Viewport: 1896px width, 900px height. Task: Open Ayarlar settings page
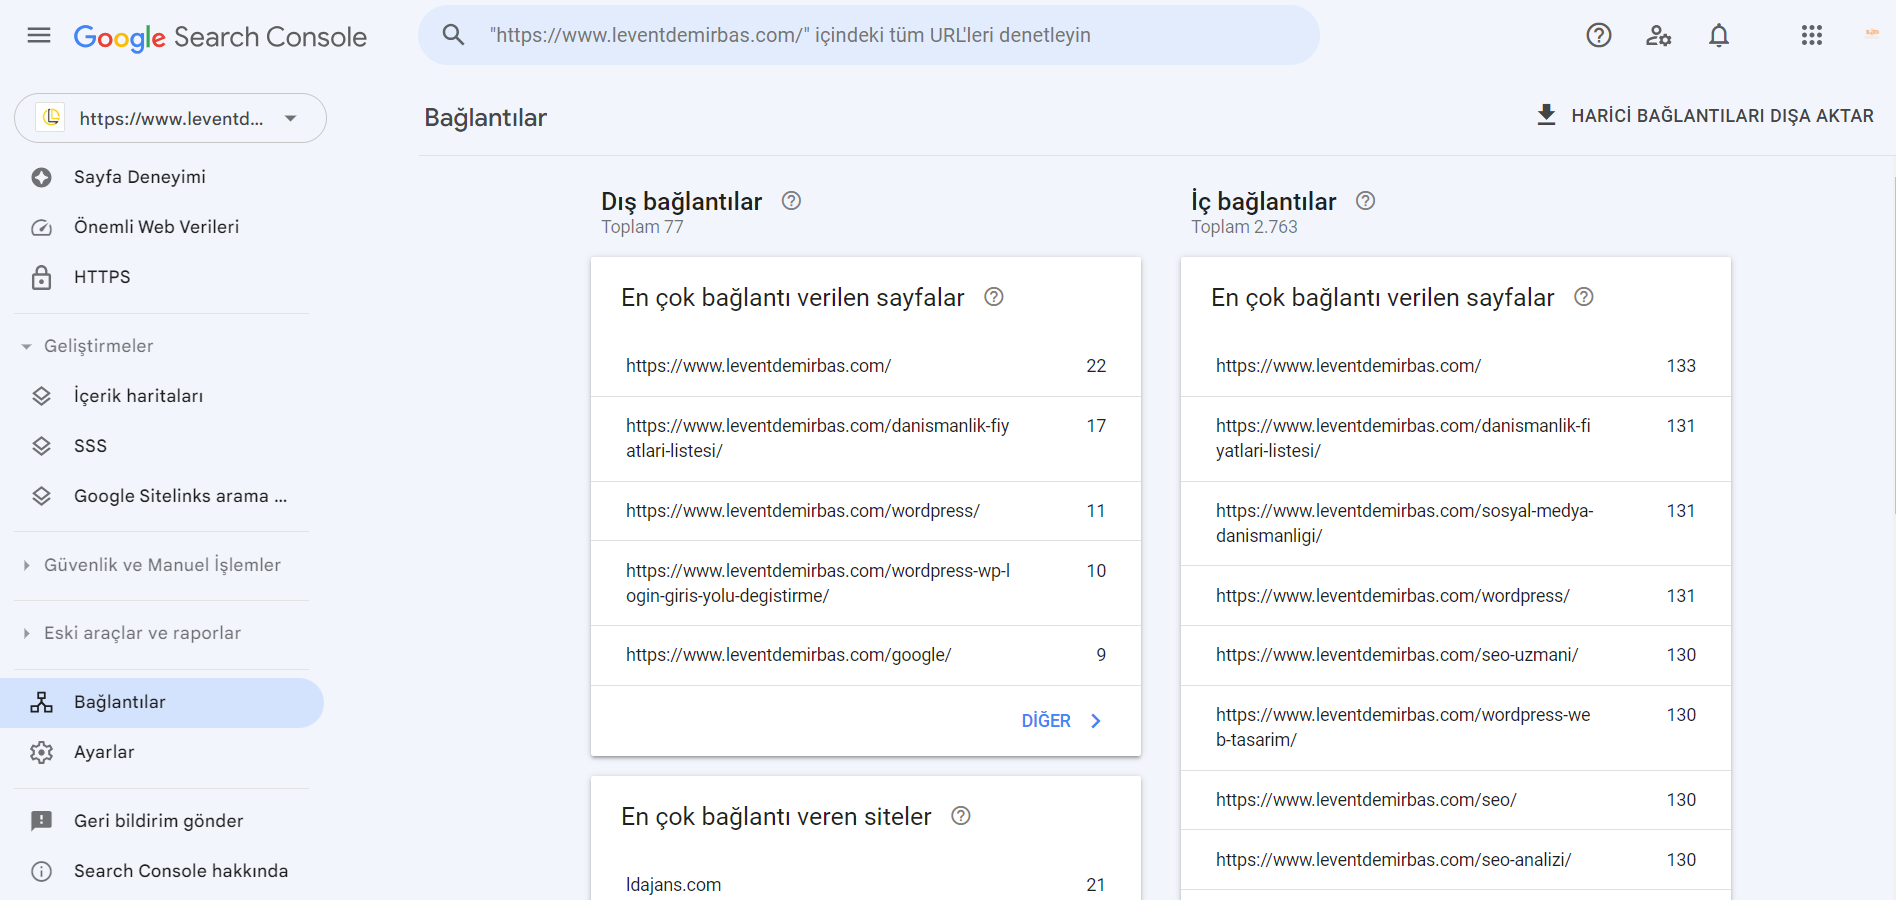click(x=162, y=752)
